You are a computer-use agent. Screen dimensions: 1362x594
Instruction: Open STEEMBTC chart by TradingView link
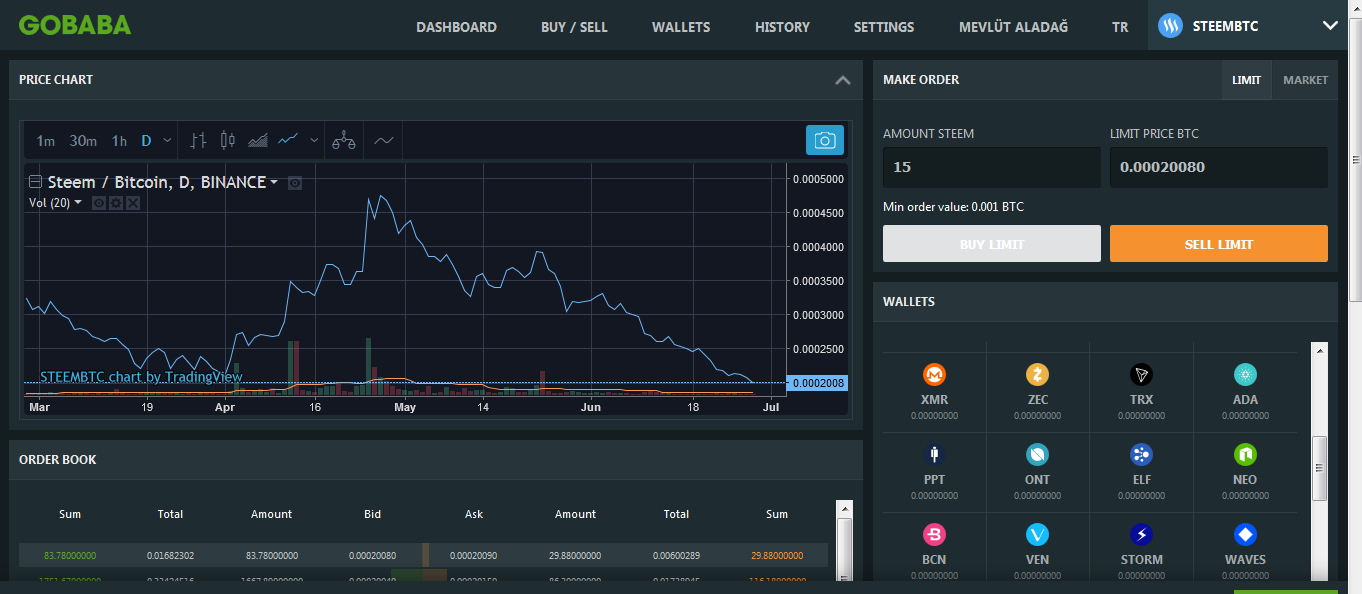pos(141,377)
